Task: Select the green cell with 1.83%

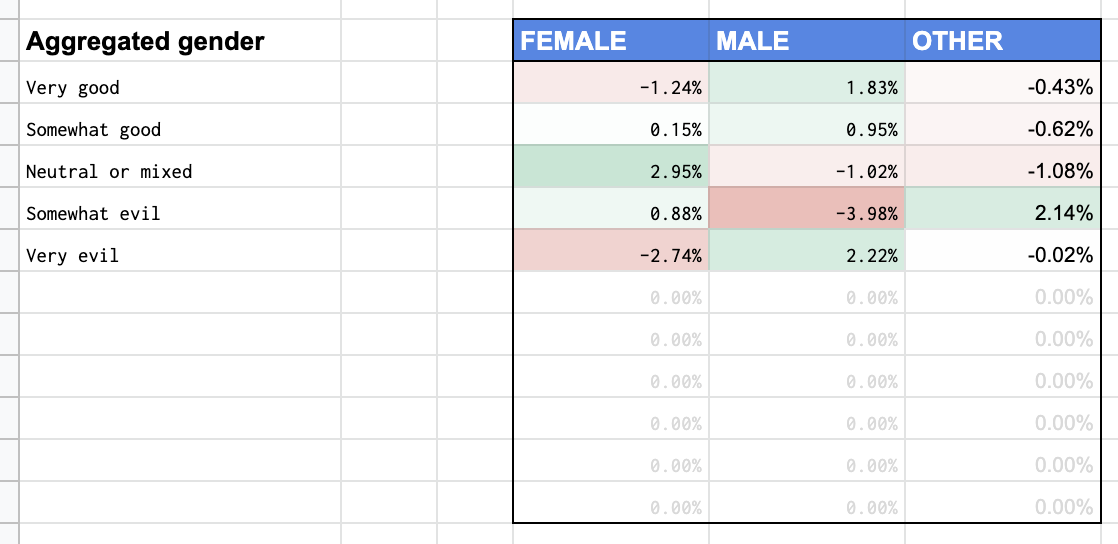Action: (x=807, y=87)
